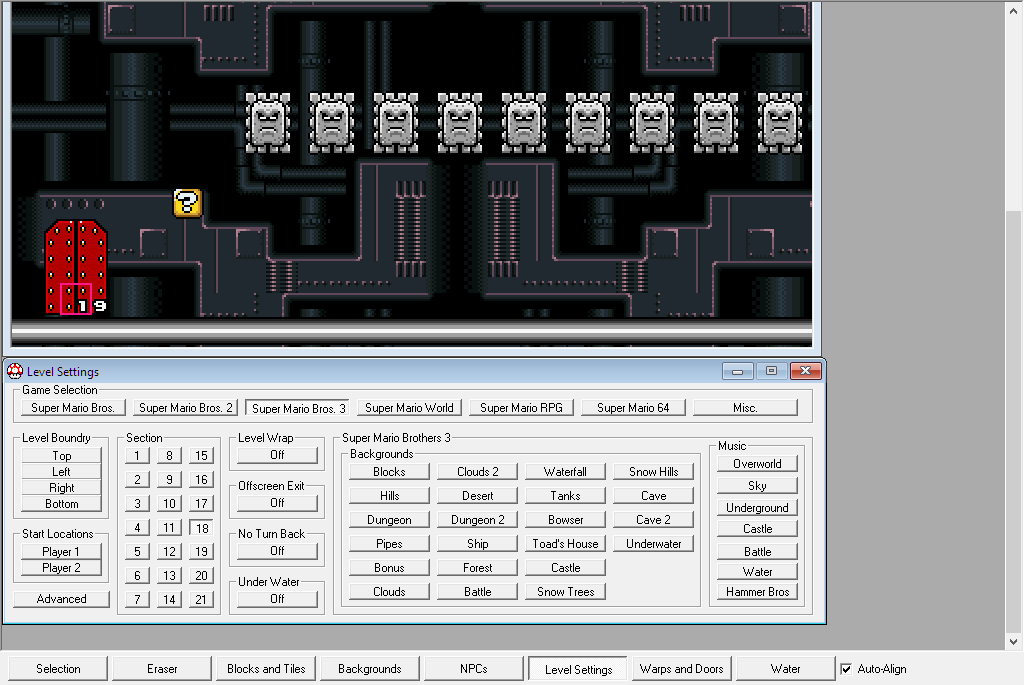Choose Super Mario World game

click(409, 408)
